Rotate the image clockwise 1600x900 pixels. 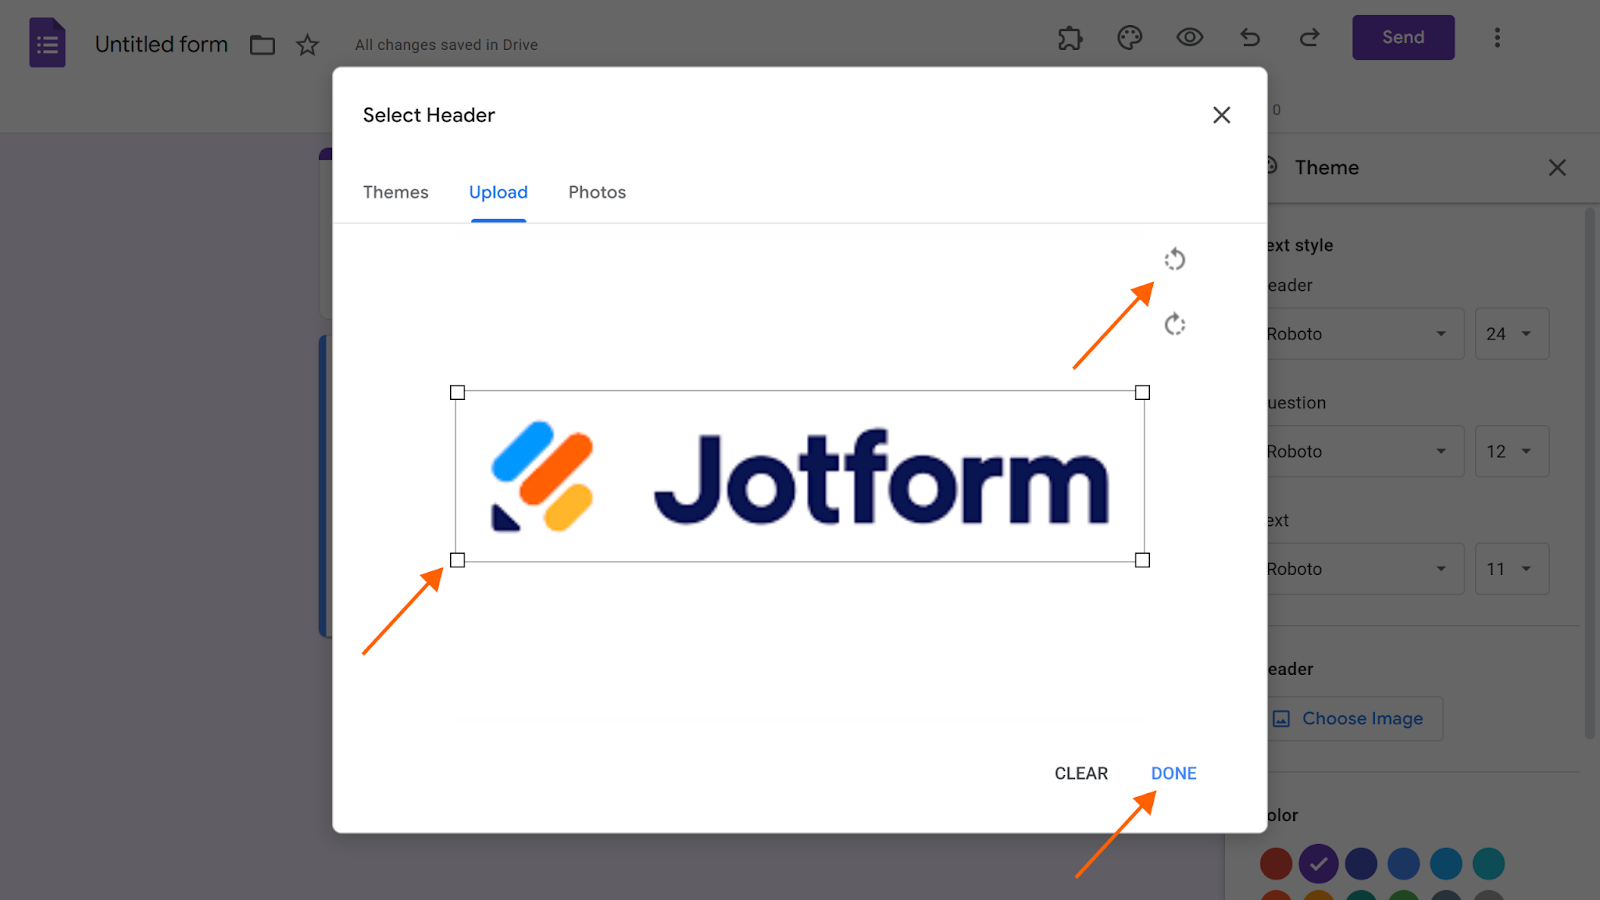(x=1175, y=324)
